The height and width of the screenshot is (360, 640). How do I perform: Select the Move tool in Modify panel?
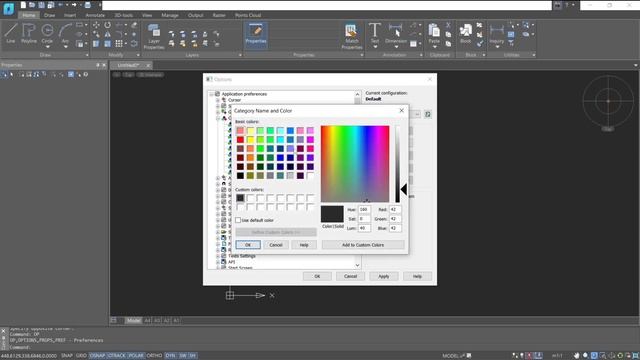[x=96, y=25]
